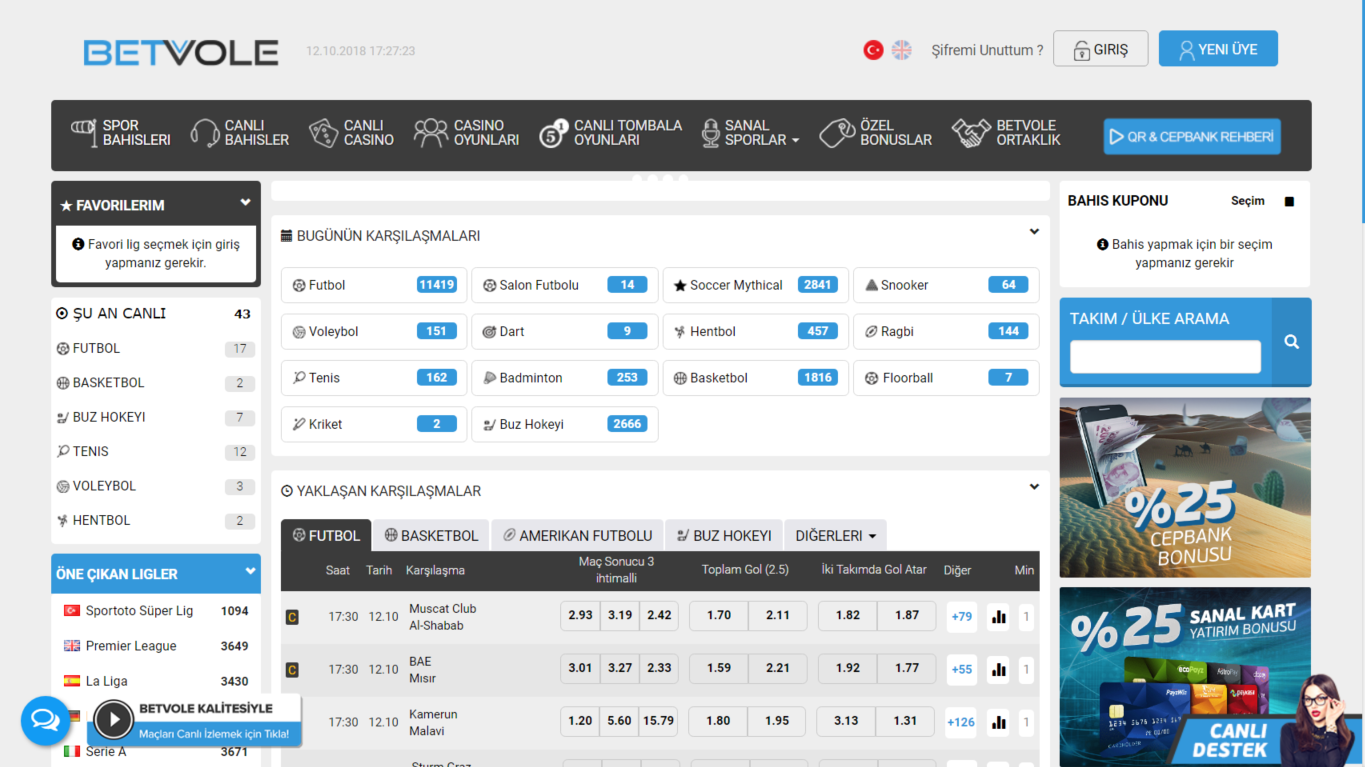The width and height of the screenshot is (1365, 767).
Task: Select Buz Hokeyi today's matches tile
Action: [x=565, y=424]
